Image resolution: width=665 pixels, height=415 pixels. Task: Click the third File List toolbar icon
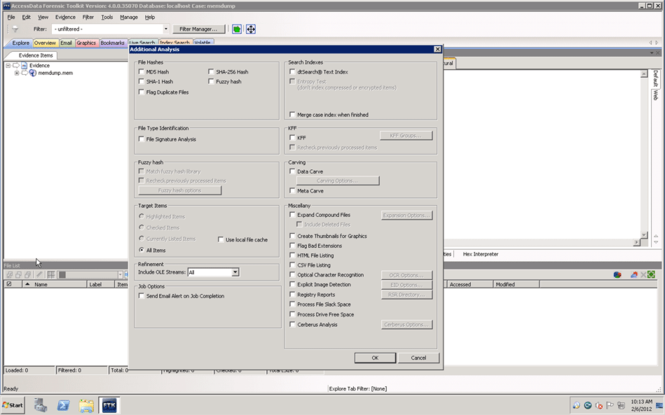click(x=28, y=275)
